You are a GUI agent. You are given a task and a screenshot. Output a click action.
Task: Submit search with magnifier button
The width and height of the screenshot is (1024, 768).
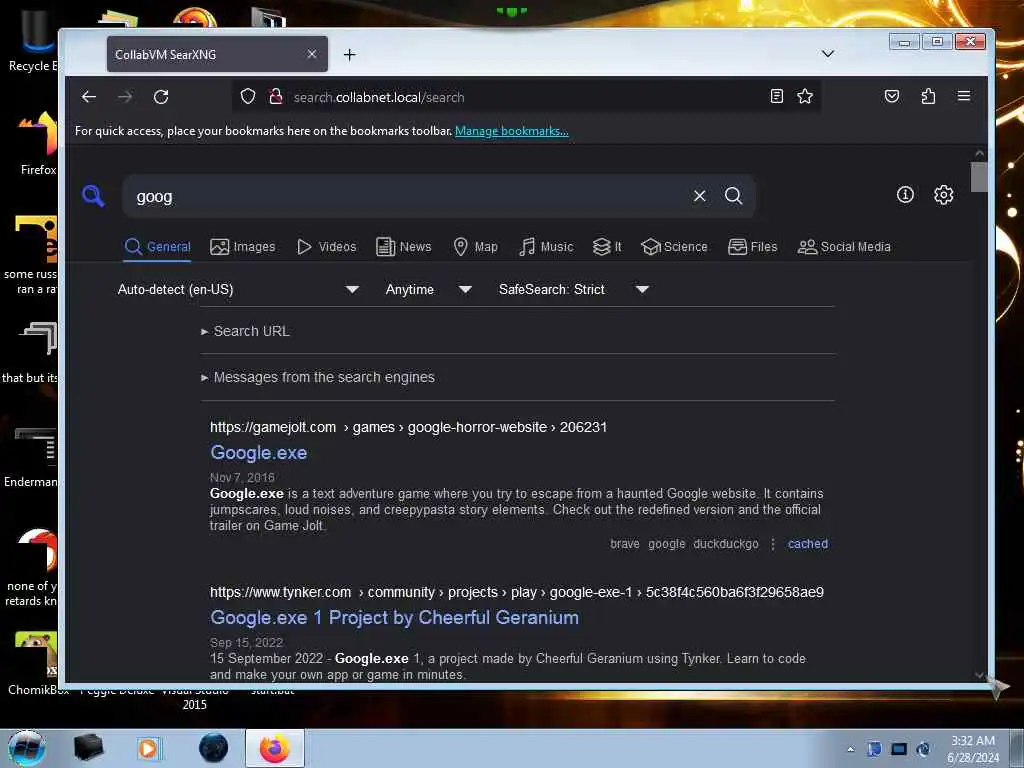pos(733,196)
